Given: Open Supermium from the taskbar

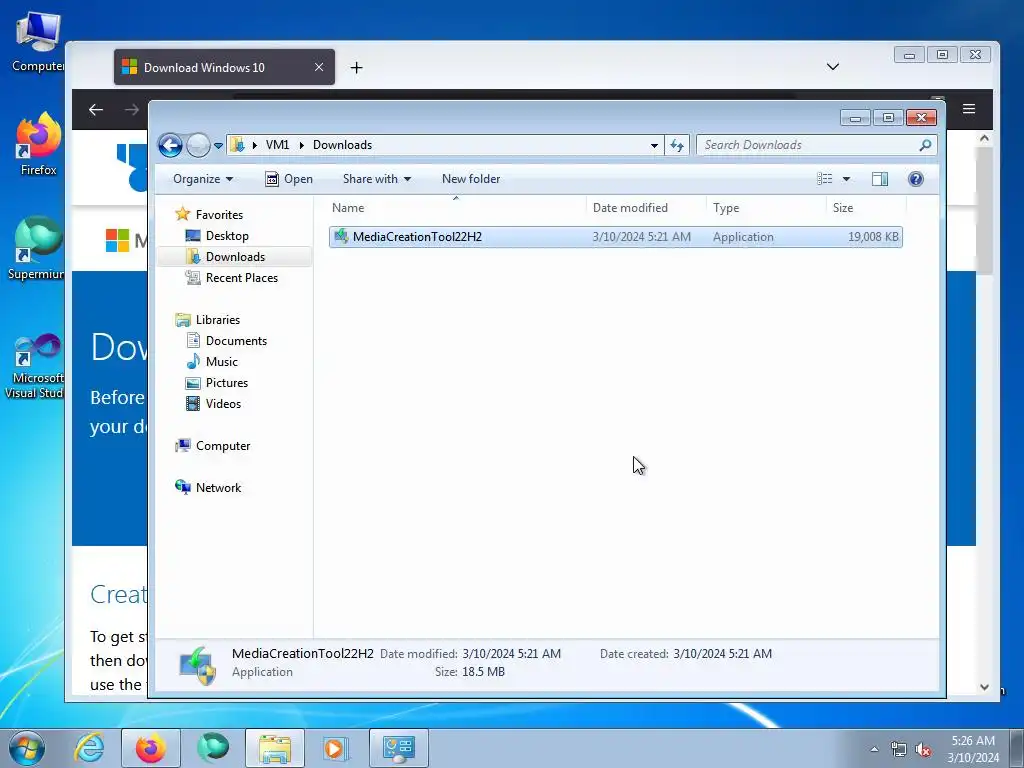Looking at the screenshot, I should click(x=213, y=748).
